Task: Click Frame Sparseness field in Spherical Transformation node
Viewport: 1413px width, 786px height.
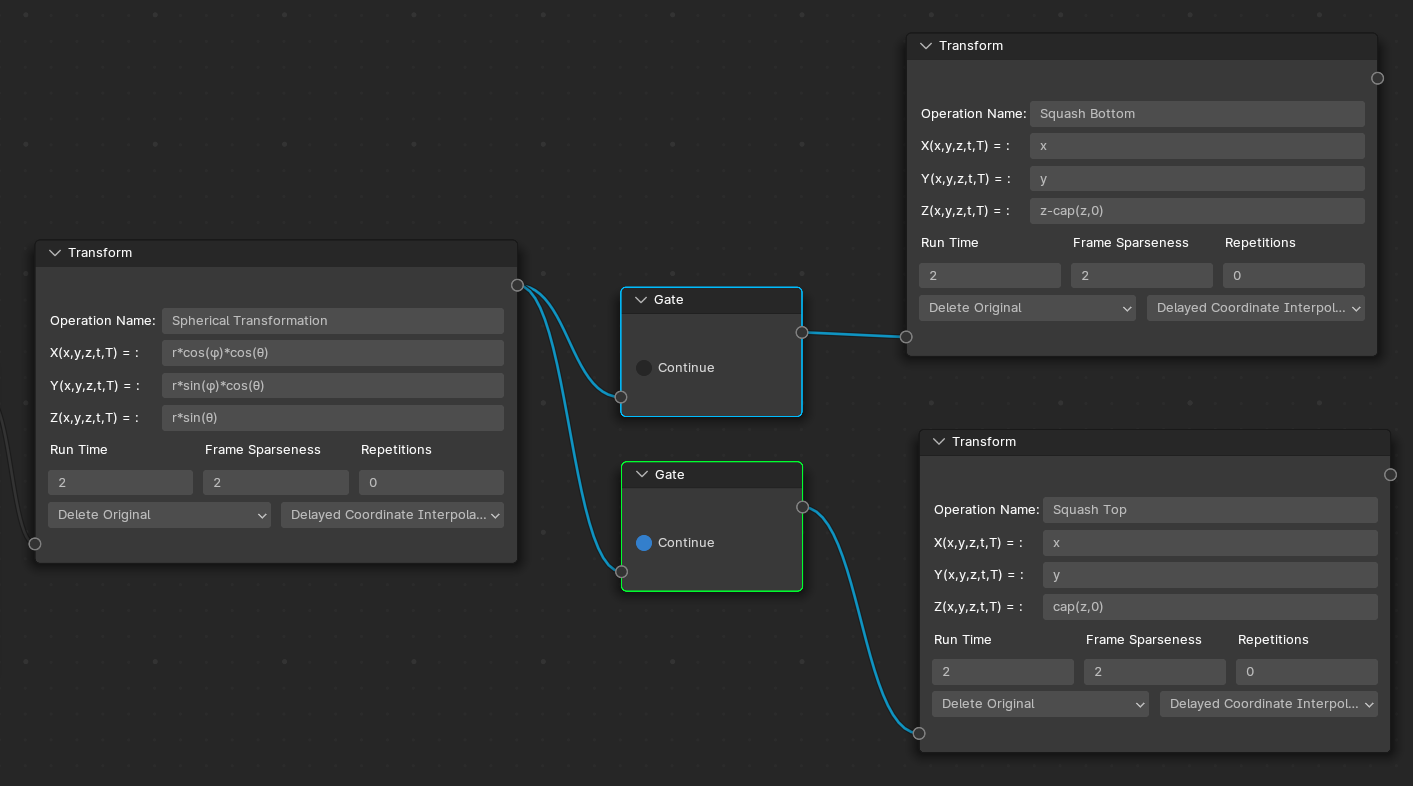Action: [x=276, y=483]
